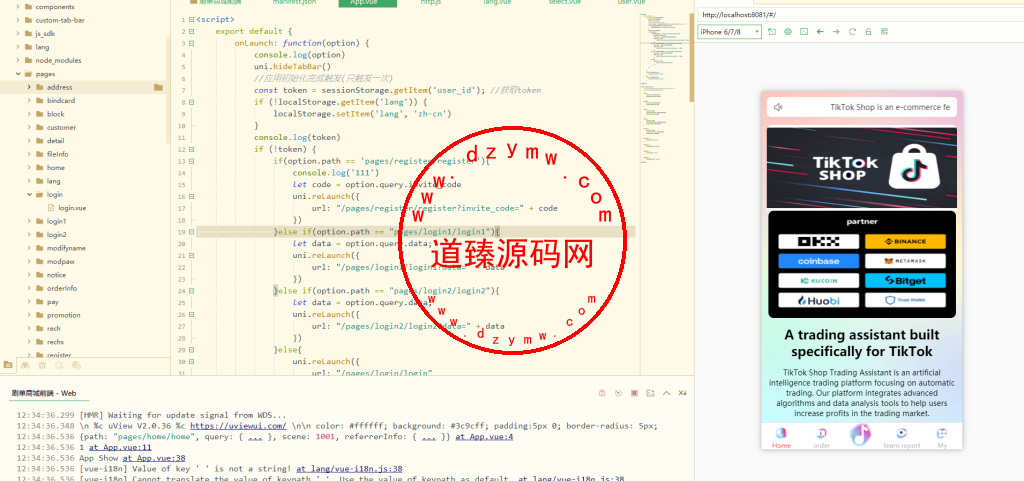Toggle the lock icon in preview toolbar

(x=868, y=31)
